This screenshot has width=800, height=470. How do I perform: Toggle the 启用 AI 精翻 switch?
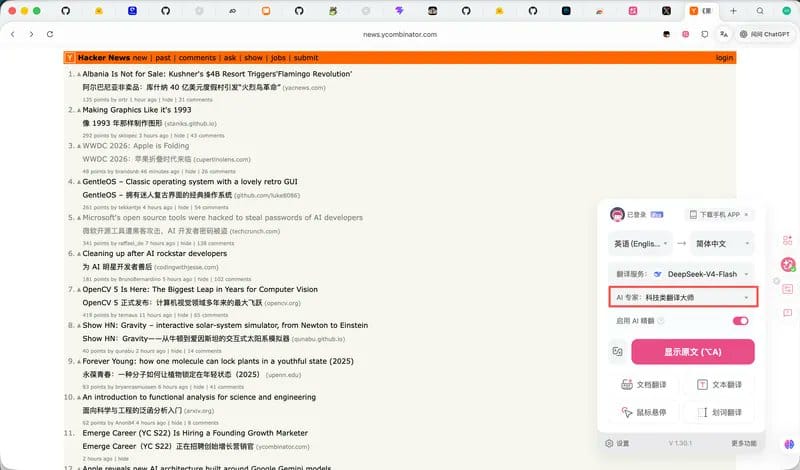pos(740,321)
